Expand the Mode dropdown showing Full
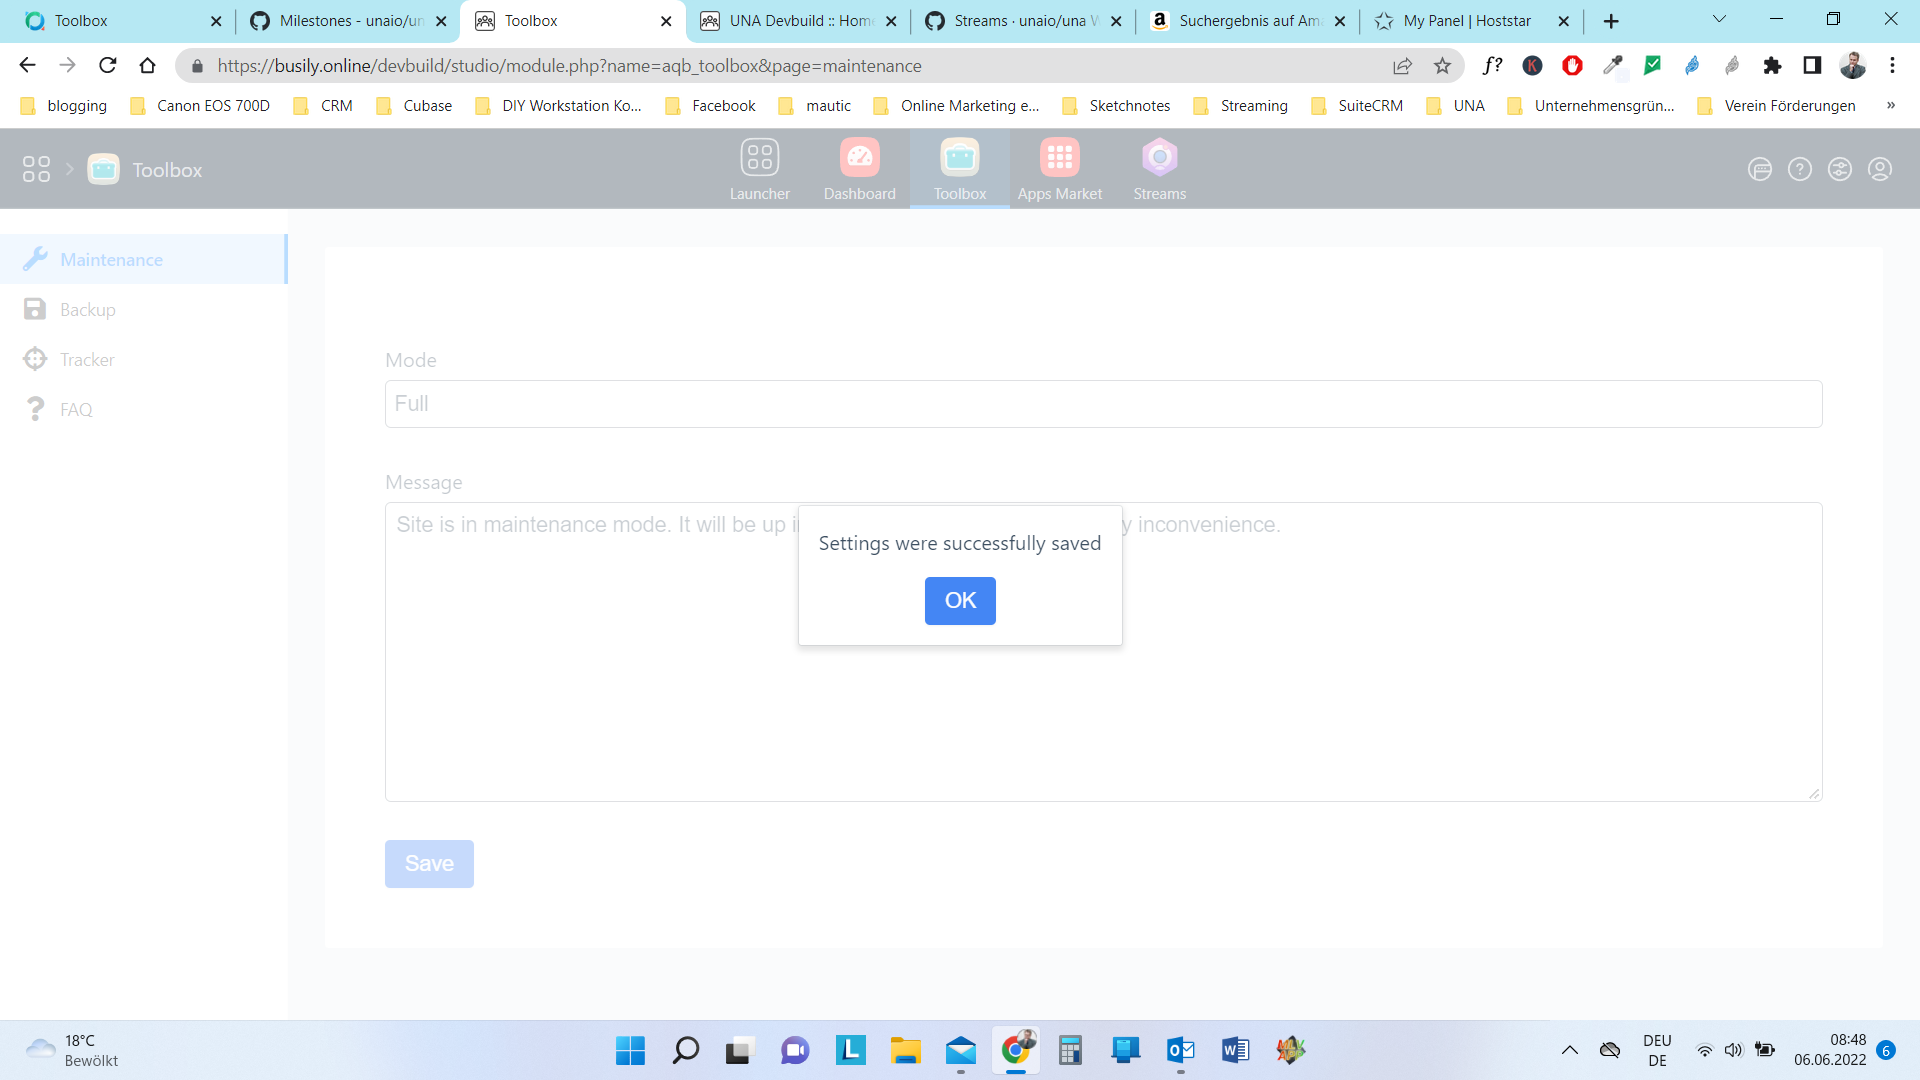1920x1080 pixels. pyautogui.click(x=1102, y=404)
